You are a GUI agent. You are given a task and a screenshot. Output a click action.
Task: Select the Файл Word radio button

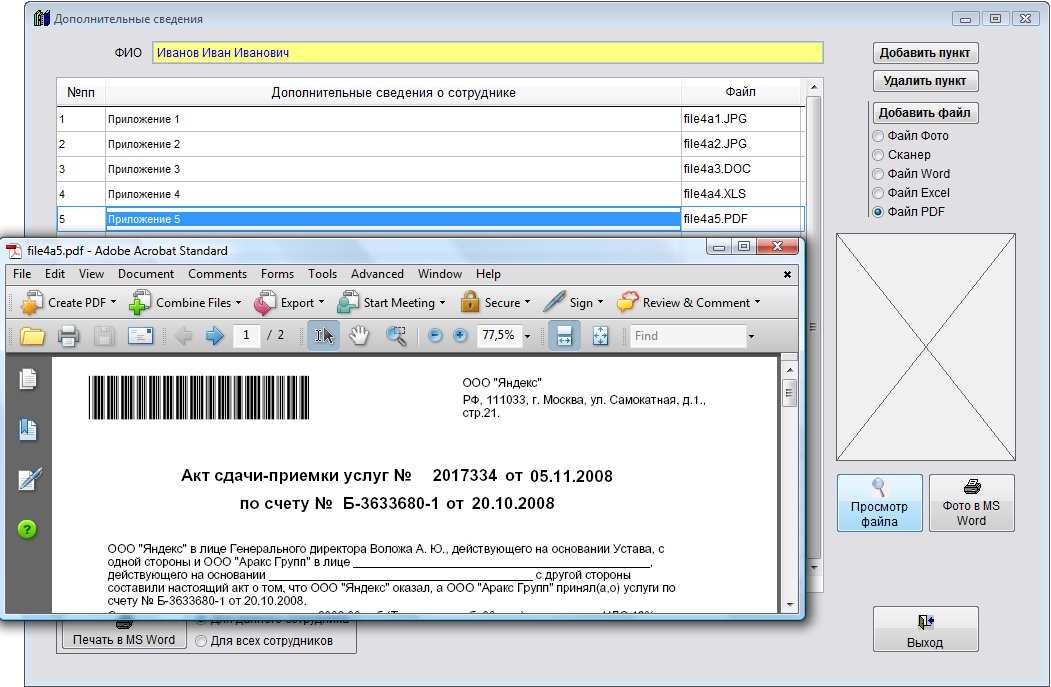[878, 174]
